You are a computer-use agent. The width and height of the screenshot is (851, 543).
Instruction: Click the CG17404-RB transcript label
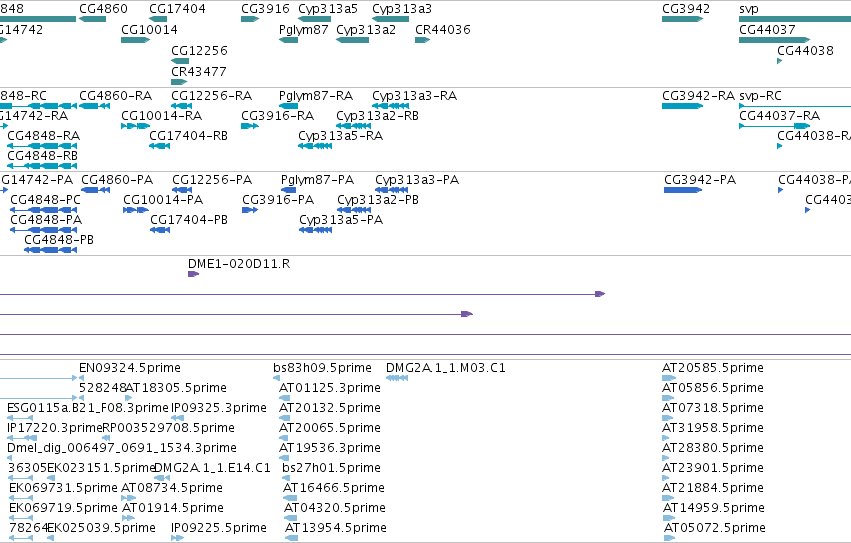188,136
